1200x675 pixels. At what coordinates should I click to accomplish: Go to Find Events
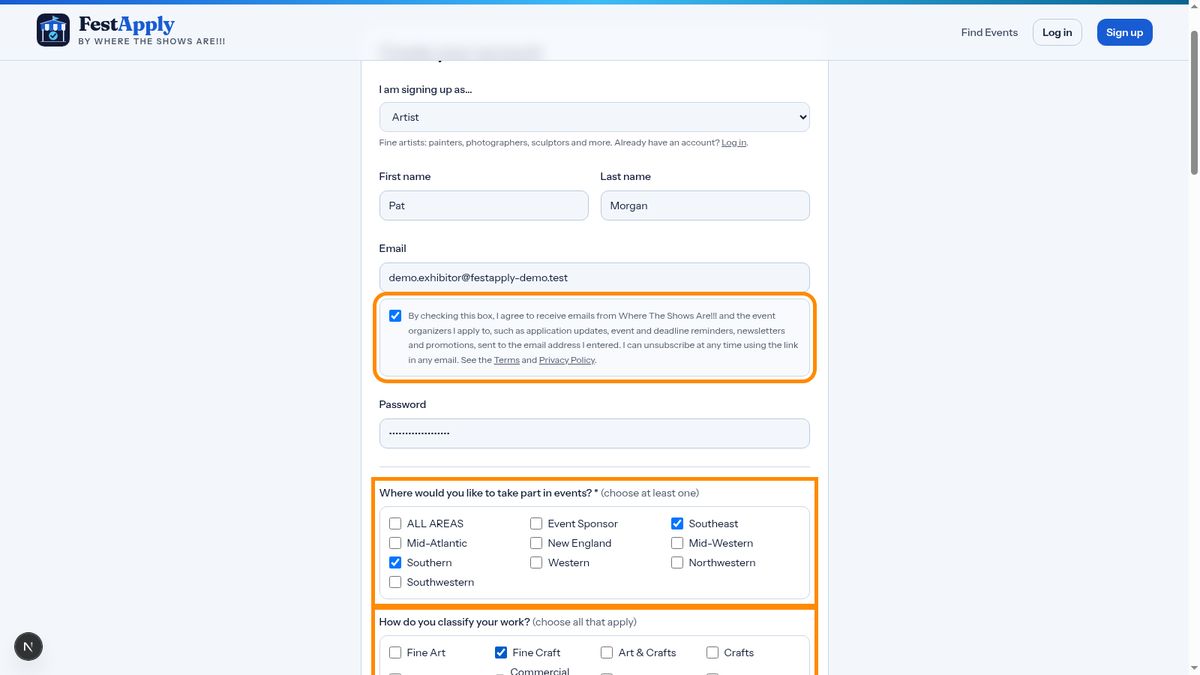coord(989,32)
